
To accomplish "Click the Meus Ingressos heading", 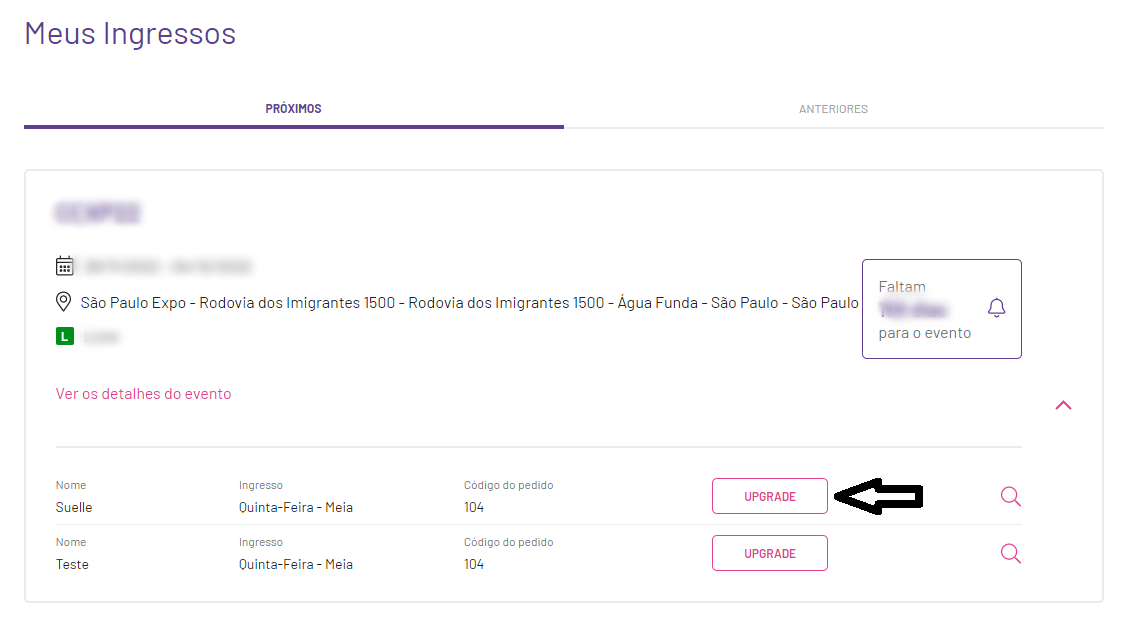I will pyautogui.click(x=130, y=34).
